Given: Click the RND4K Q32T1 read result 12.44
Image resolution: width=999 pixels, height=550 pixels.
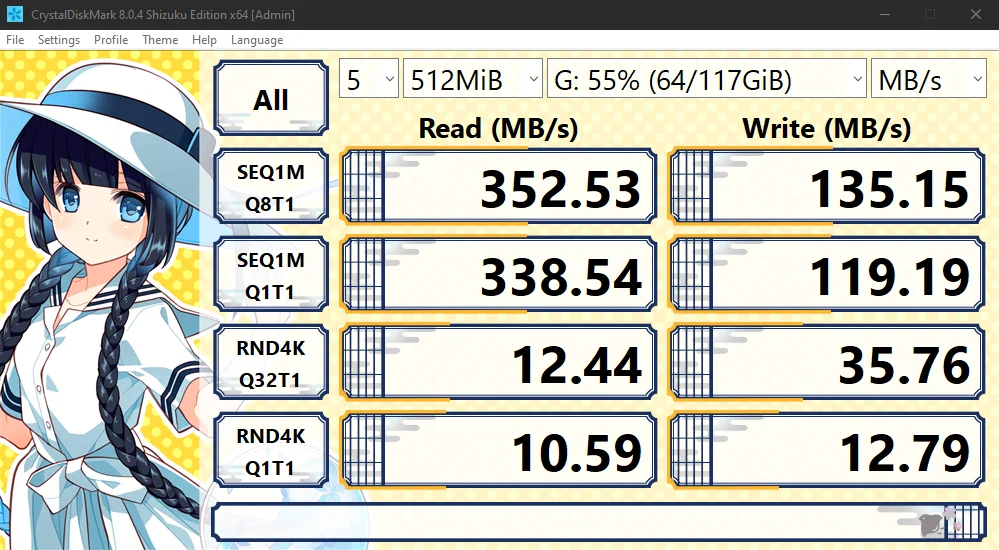Looking at the screenshot, I should 499,363.
